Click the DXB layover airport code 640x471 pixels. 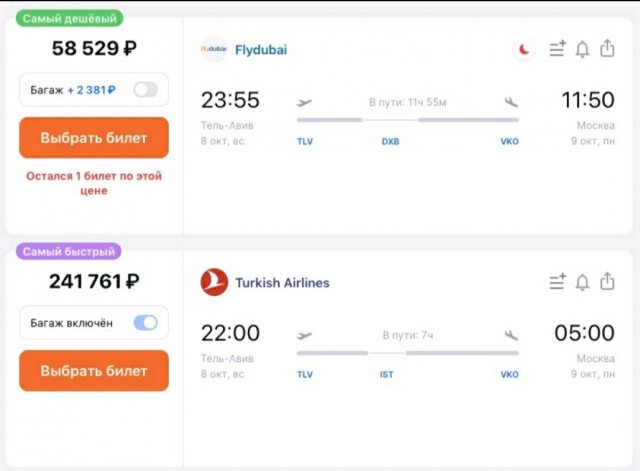(x=390, y=142)
